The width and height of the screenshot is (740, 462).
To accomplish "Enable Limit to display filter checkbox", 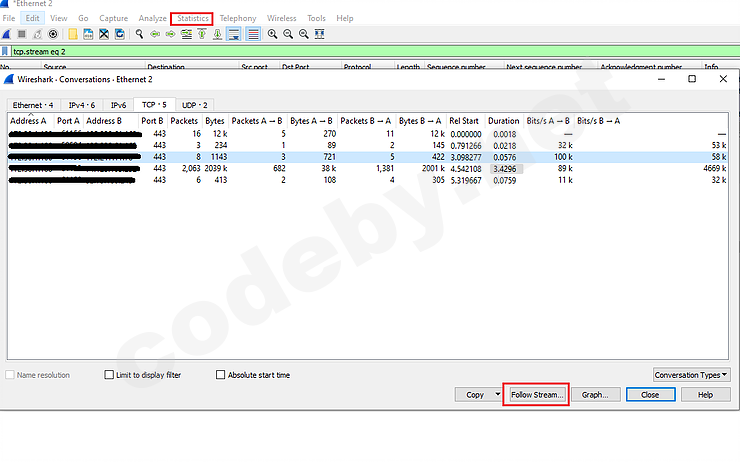I will (x=109, y=375).
